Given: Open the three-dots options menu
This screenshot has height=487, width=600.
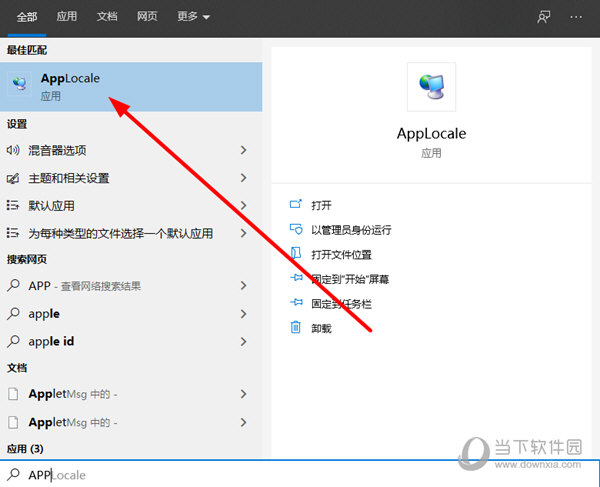Looking at the screenshot, I should tap(576, 17).
